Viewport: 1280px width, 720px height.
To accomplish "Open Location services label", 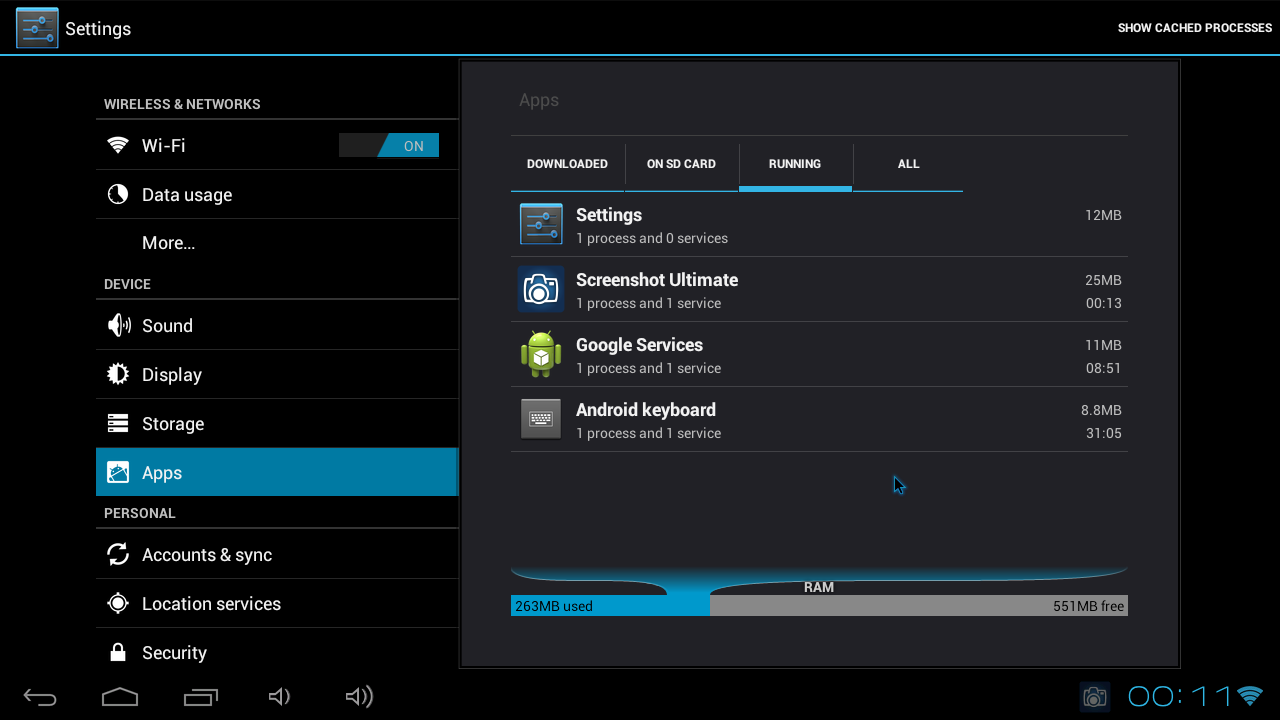I will [x=211, y=604].
